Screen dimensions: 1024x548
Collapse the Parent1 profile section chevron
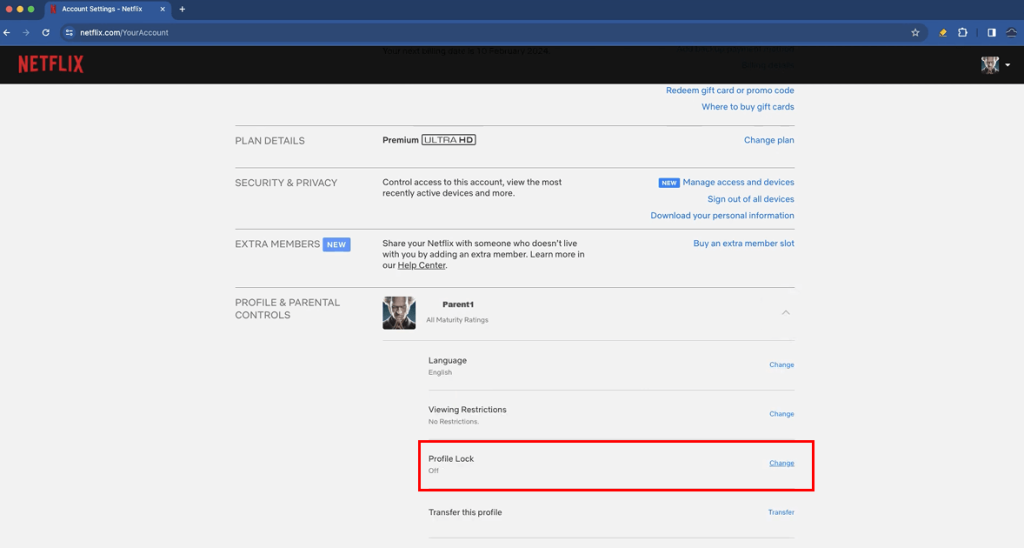click(x=786, y=313)
